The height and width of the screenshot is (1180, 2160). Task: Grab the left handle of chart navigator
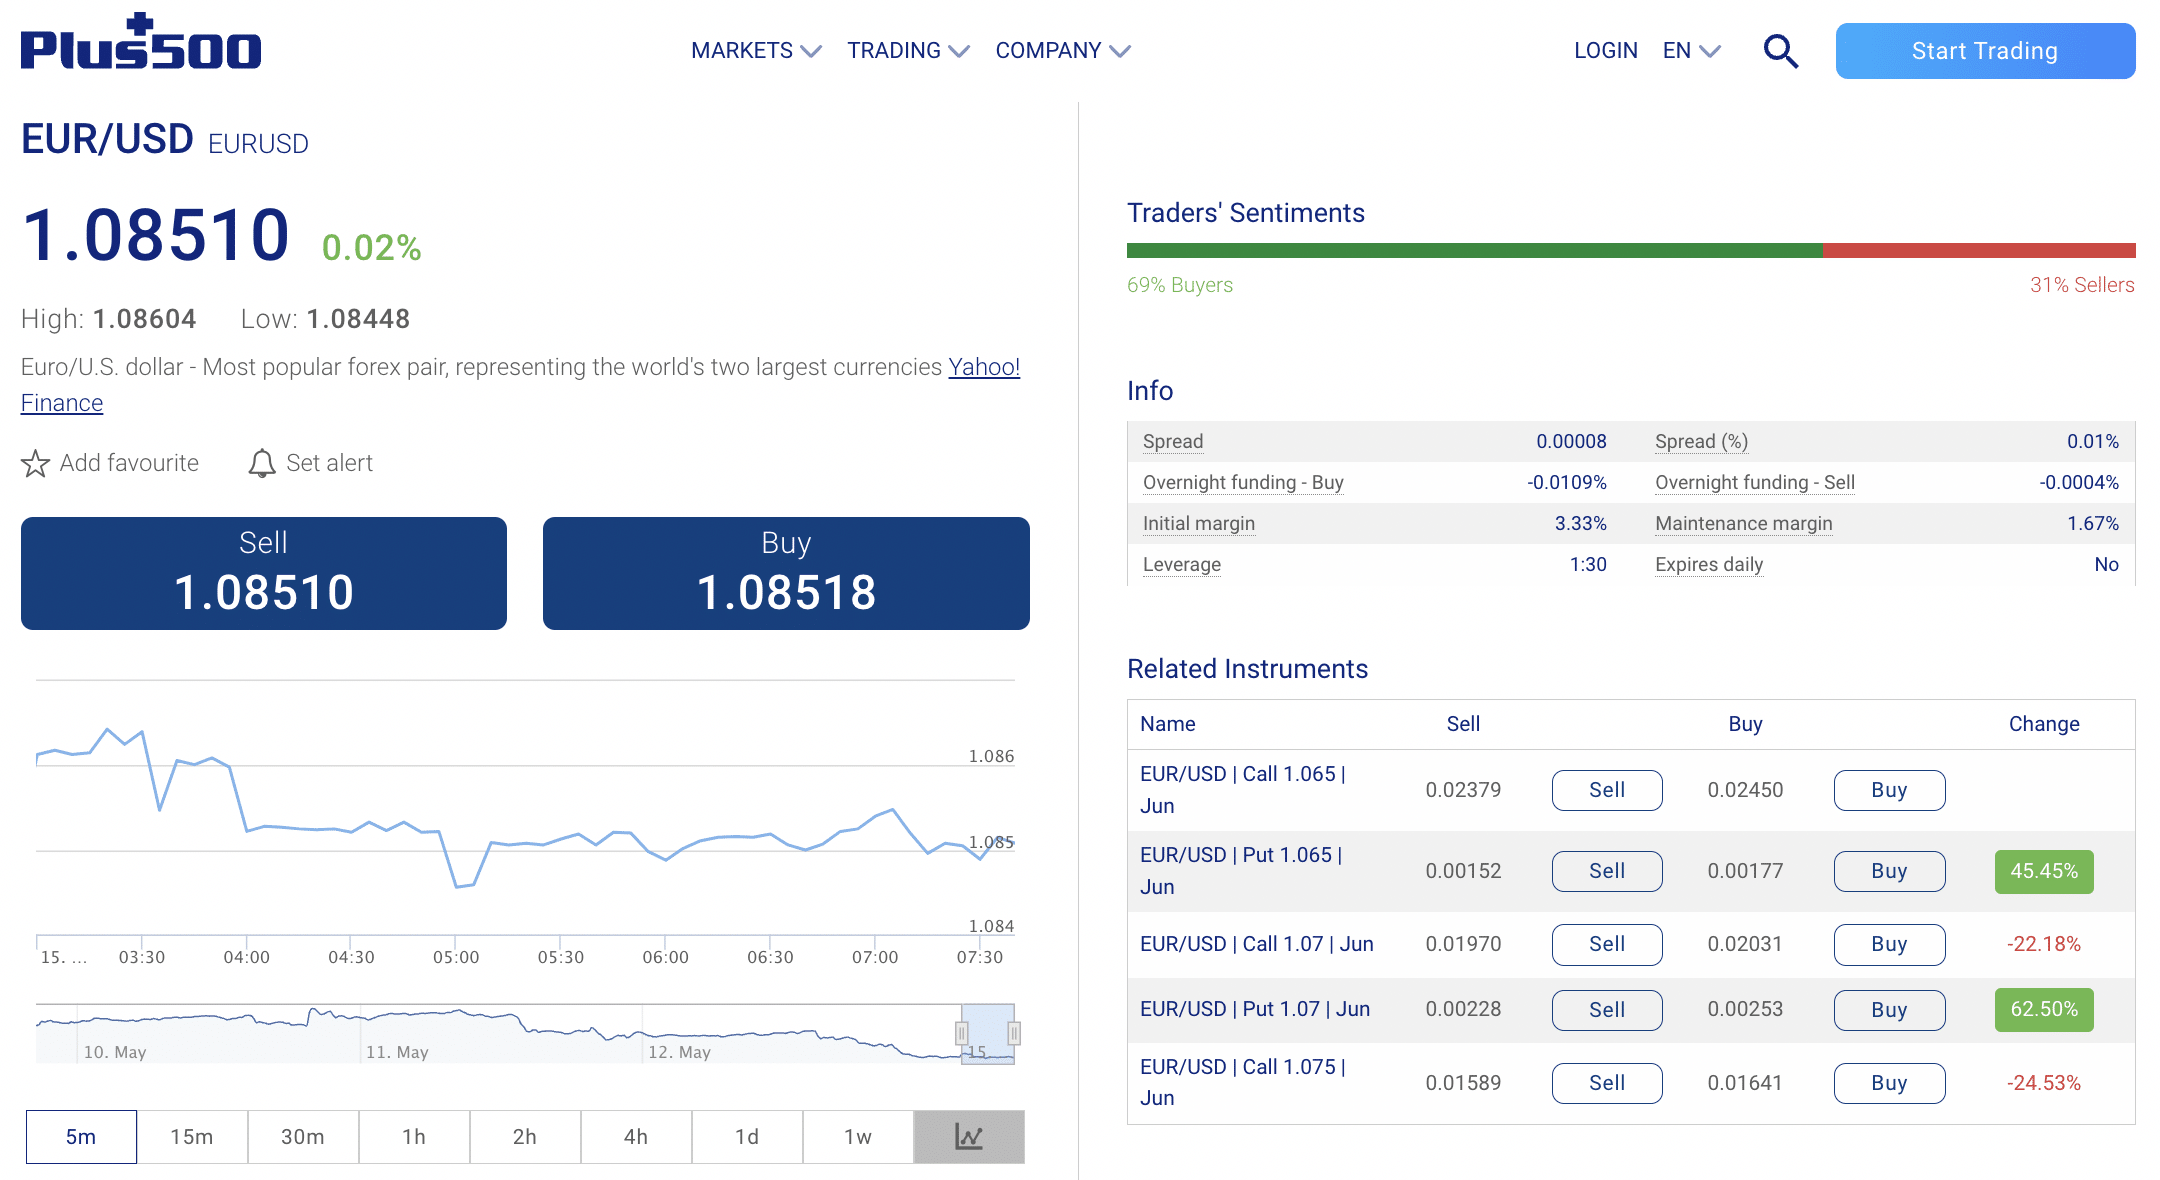(962, 1033)
